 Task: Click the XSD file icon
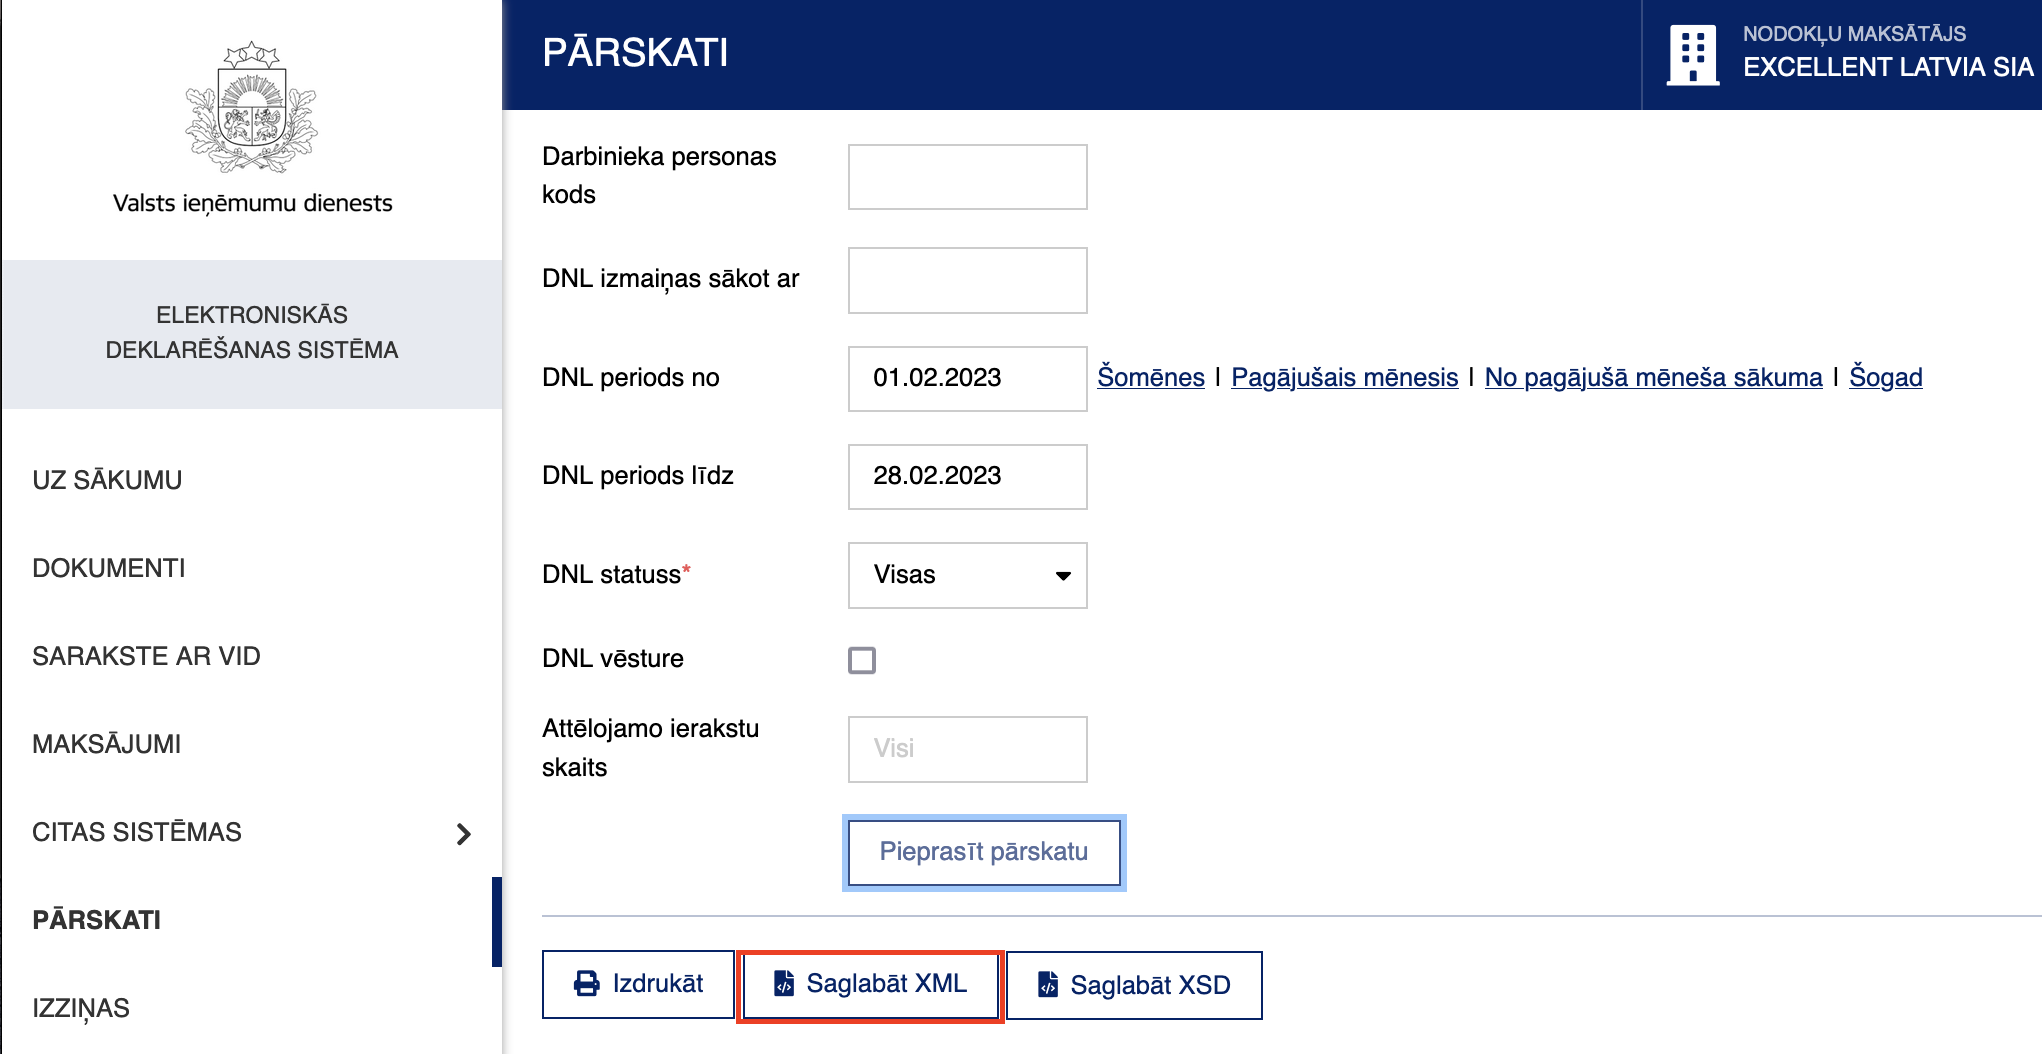pos(1047,985)
